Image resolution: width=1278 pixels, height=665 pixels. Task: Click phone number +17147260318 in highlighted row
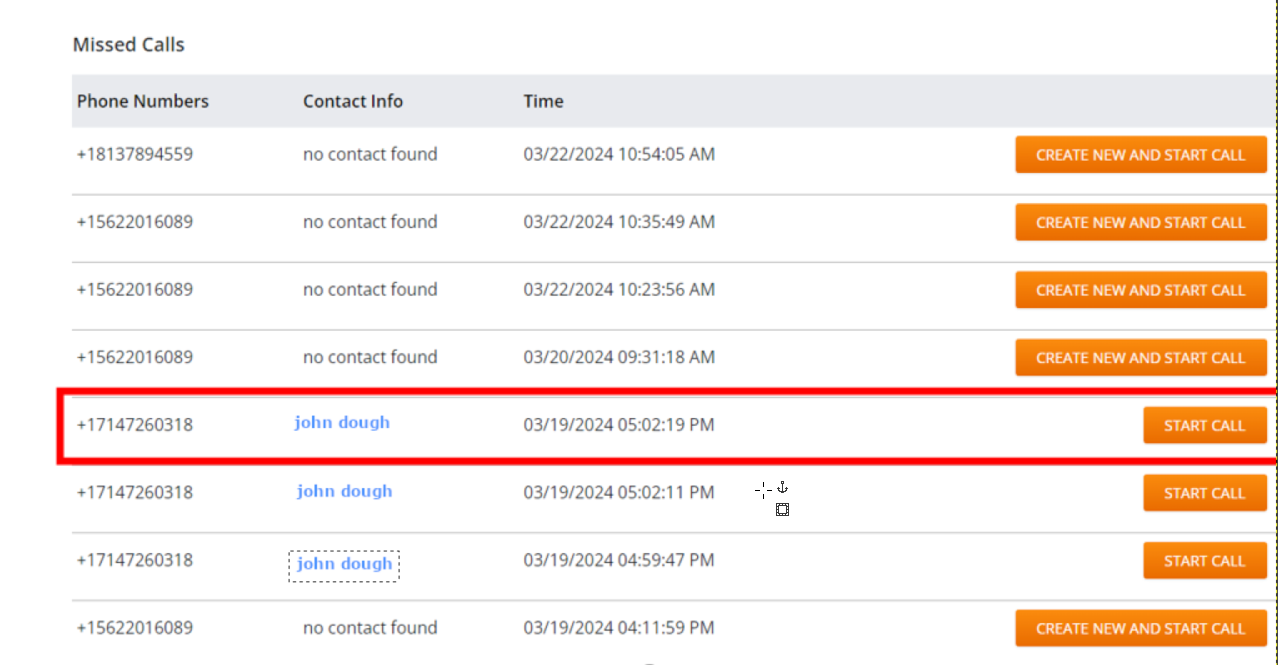(135, 425)
